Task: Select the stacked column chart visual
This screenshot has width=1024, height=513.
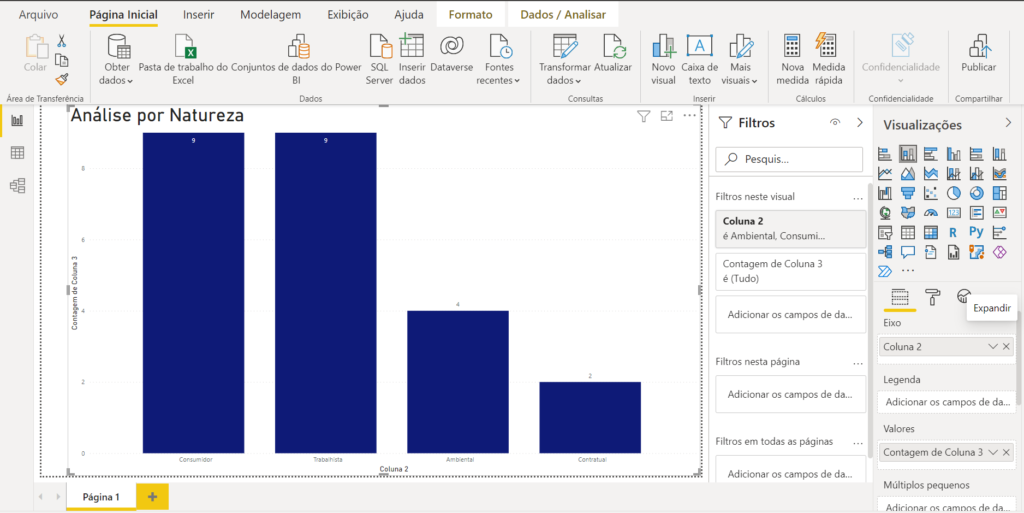Action: pyautogui.click(x=908, y=154)
